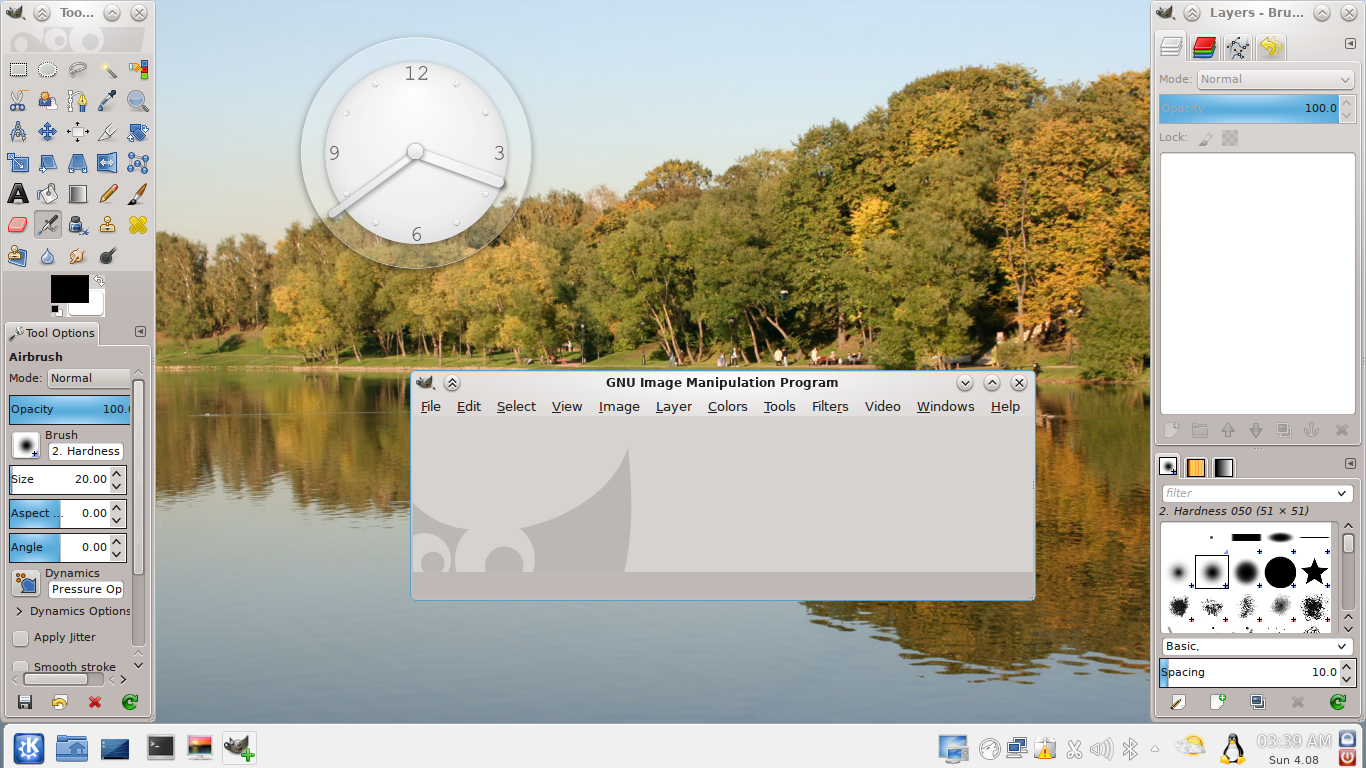Select the Rectangle Select tool

coord(18,70)
